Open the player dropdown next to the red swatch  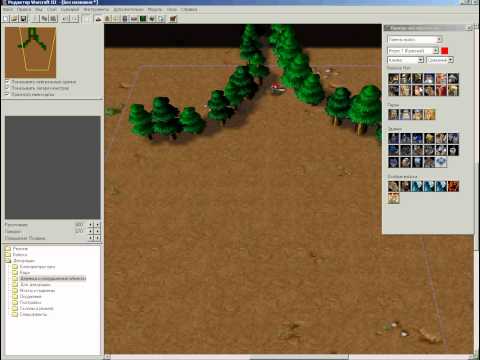pos(413,51)
